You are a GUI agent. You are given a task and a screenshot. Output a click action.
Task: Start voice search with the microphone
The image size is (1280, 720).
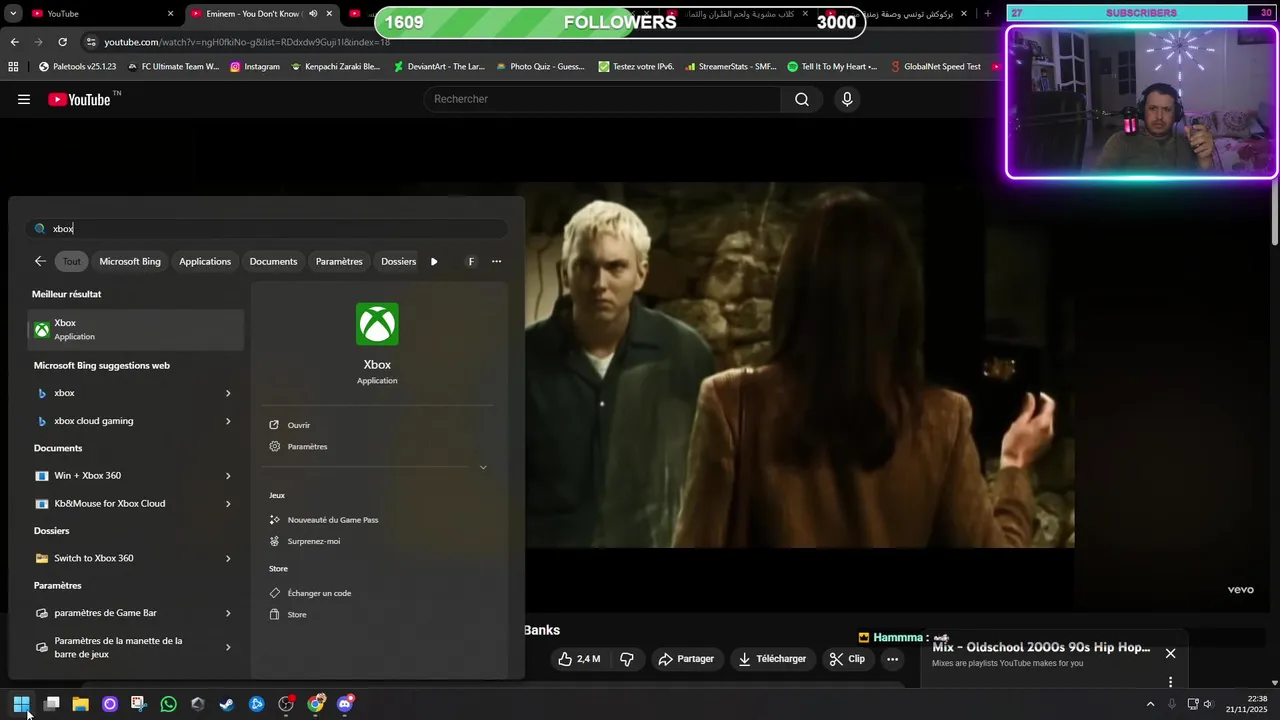847,99
